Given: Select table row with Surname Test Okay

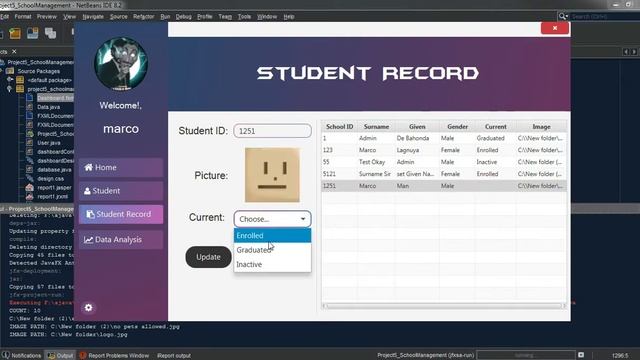Looking at the screenshot, I should [444, 162].
